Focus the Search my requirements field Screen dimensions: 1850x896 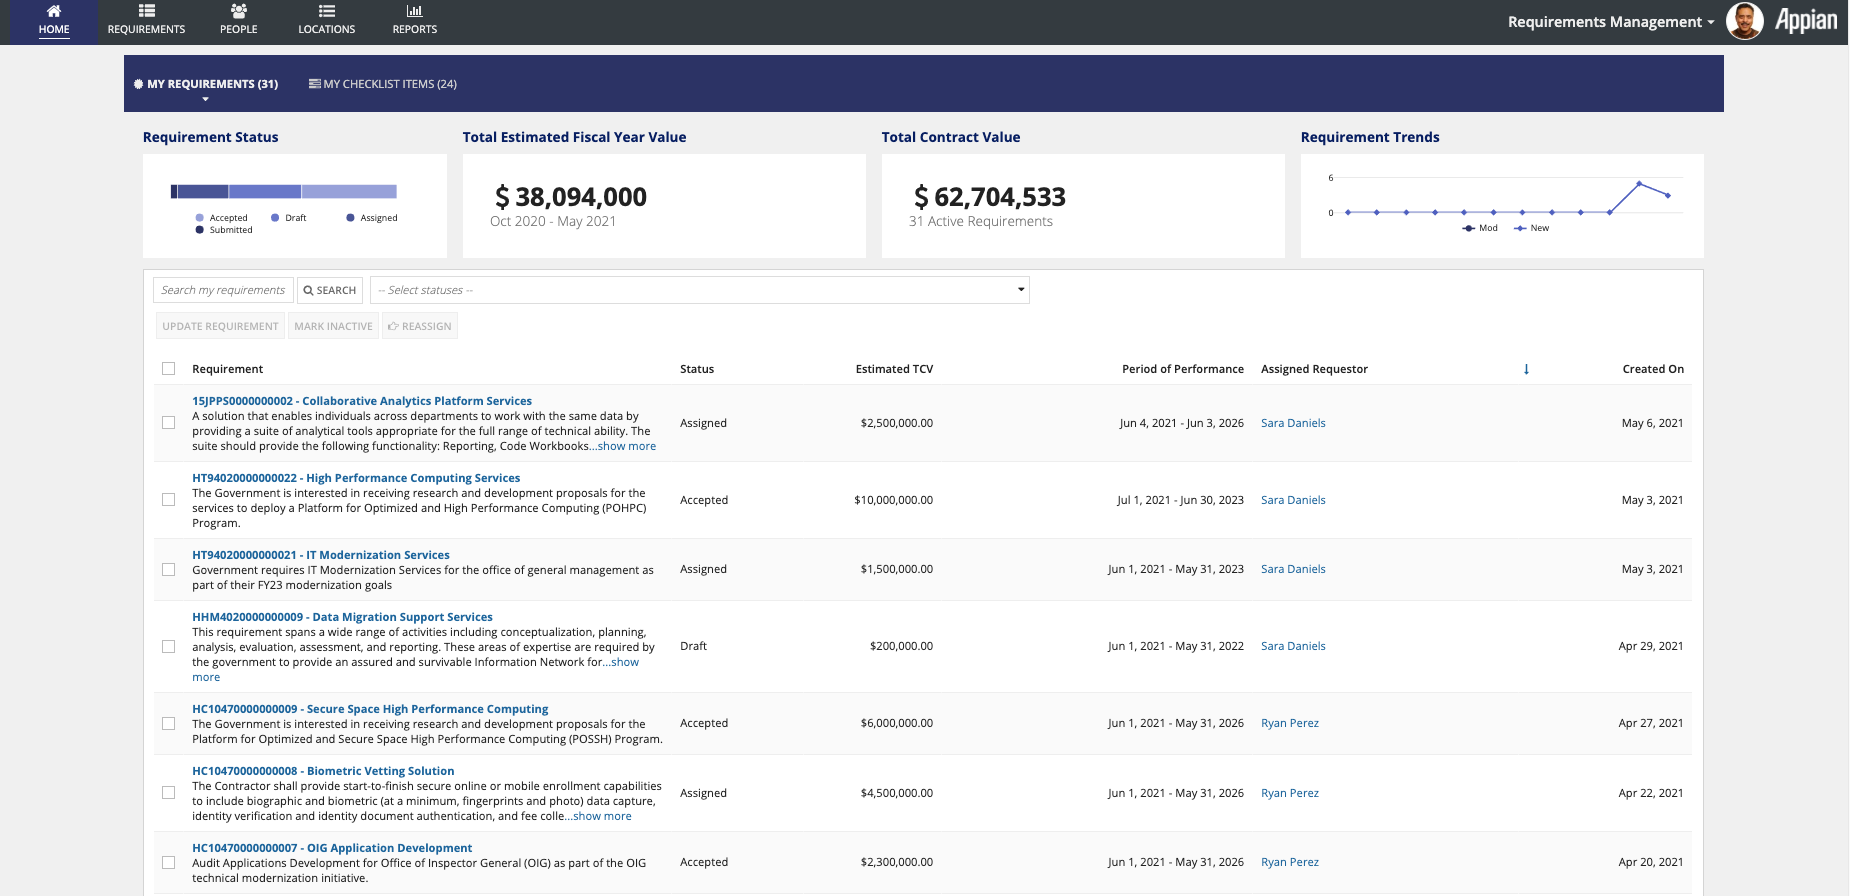point(223,290)
